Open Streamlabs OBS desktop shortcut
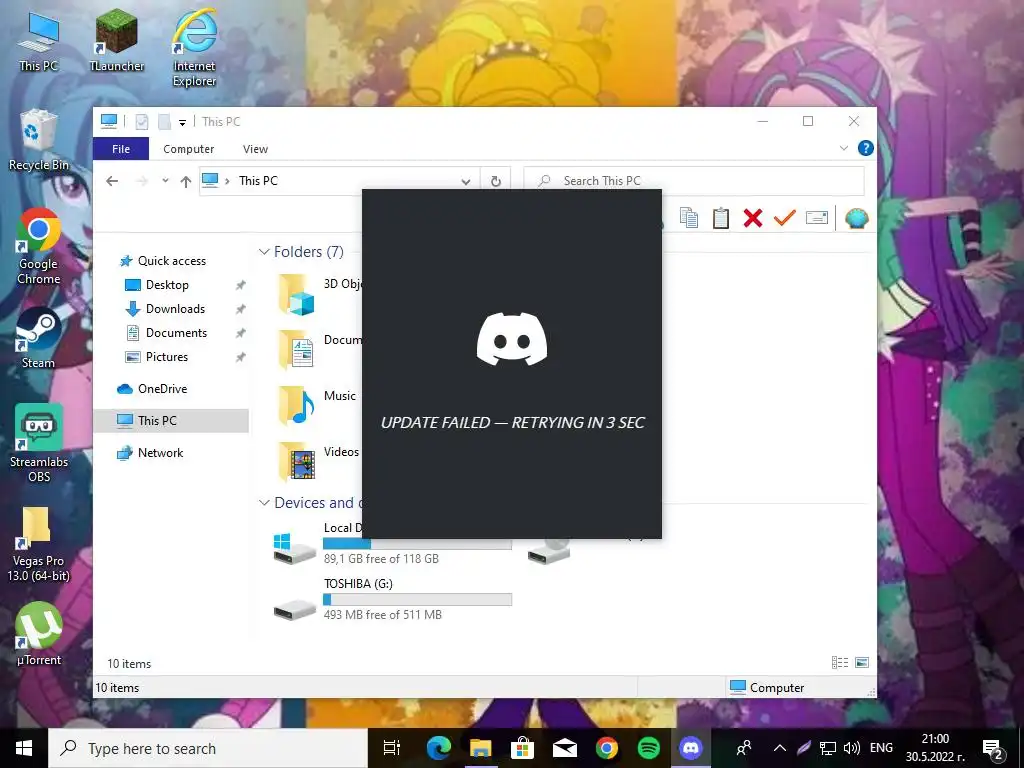Screen dimensions: 1024x768 39,443
